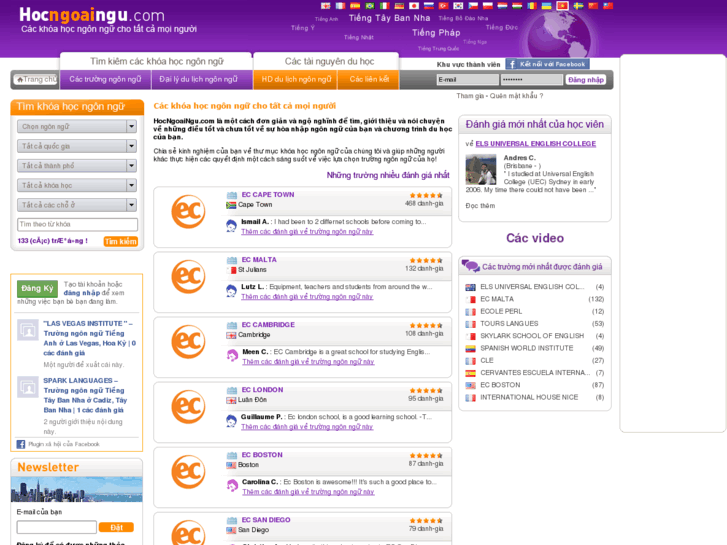Click the Đăng nhập login button
Screen dimensions: 727x545
[586, 80]
